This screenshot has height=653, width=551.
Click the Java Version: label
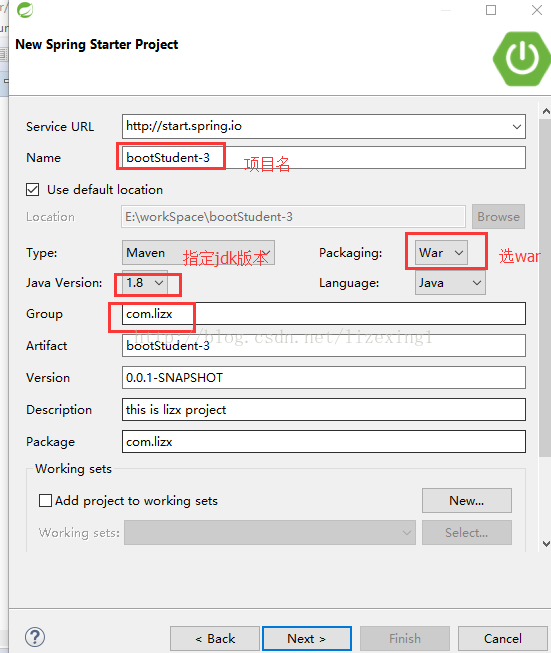tap(64, 283)
